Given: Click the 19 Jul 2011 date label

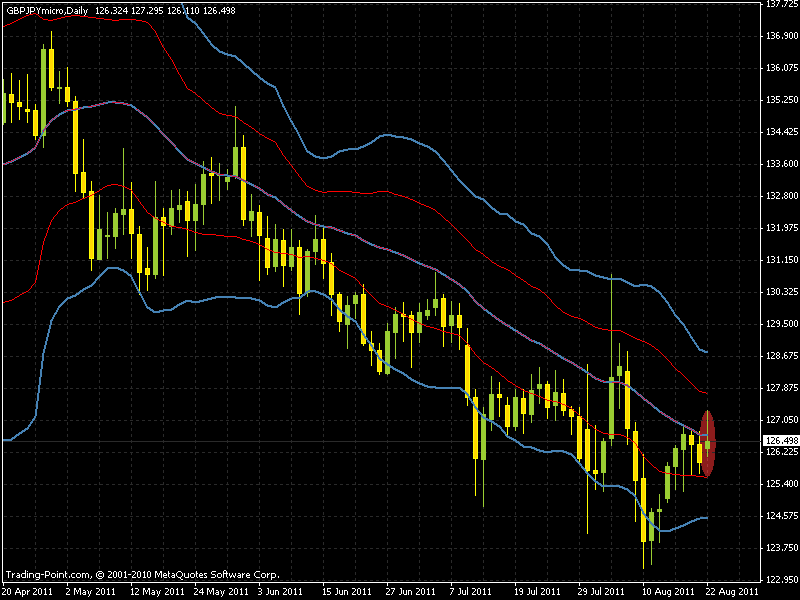Looking at the screenshot, I should 537,592.
